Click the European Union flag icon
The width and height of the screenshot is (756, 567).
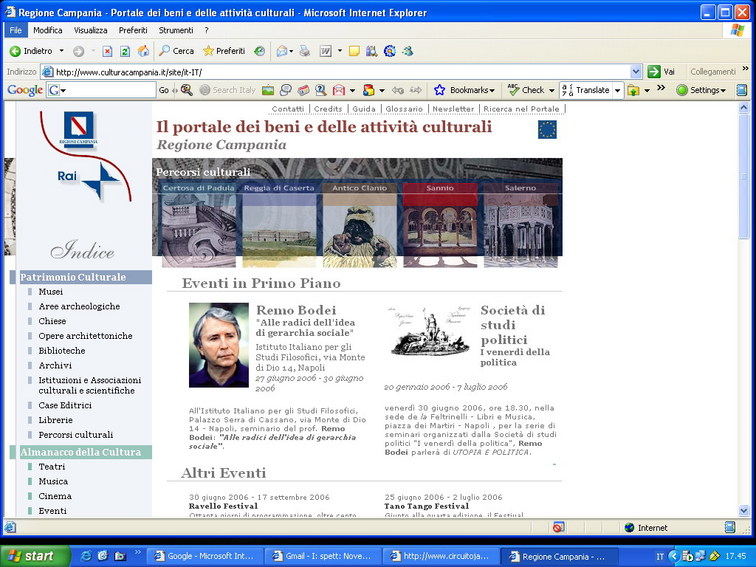[547, 130]
